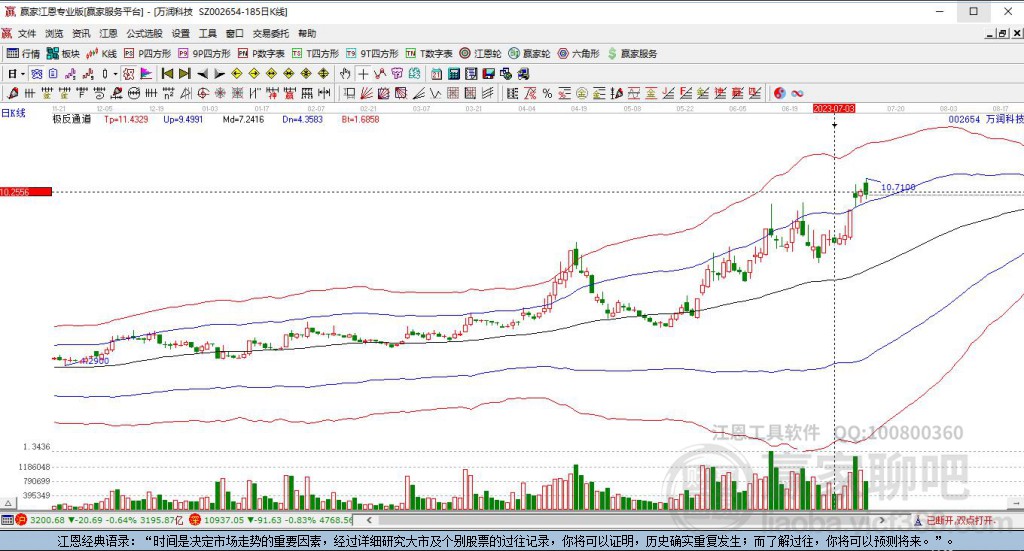Click the 日K线 period label
The height and width of the screenshot is (551, 1024).
tap(13, 113)
